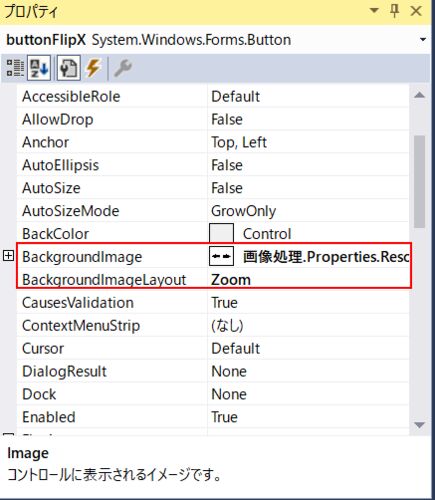
Task: Show the Properties page icon
Action: click(x=68, y=68)
